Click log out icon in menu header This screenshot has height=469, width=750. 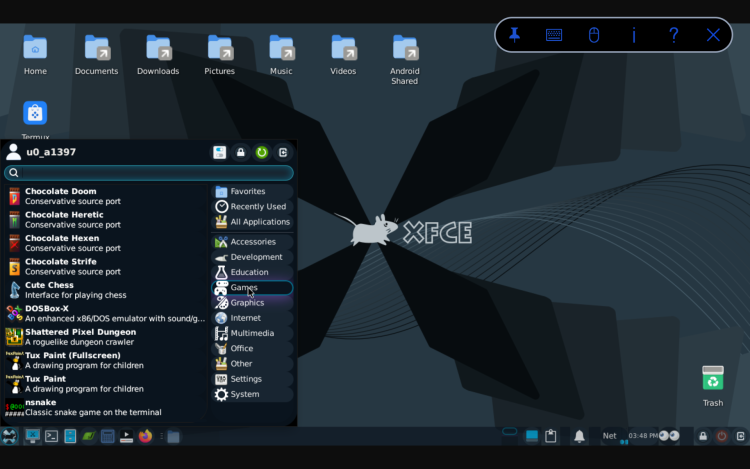coord(283,153)
